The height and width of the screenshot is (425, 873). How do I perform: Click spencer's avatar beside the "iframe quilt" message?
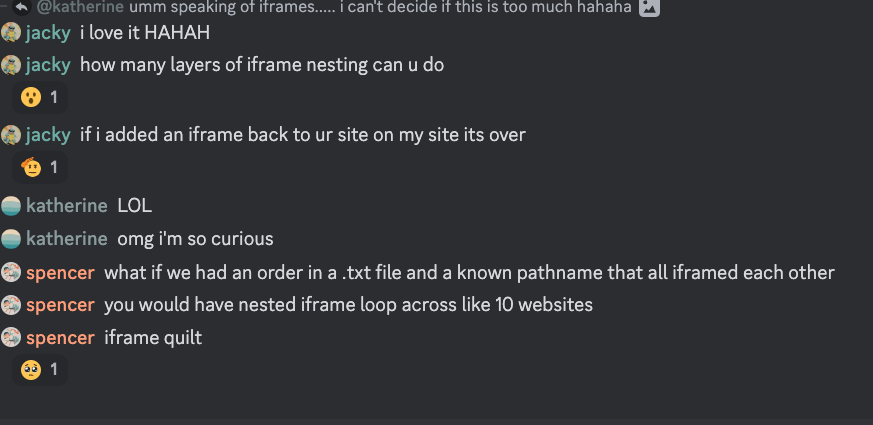(x=11, y=338)
